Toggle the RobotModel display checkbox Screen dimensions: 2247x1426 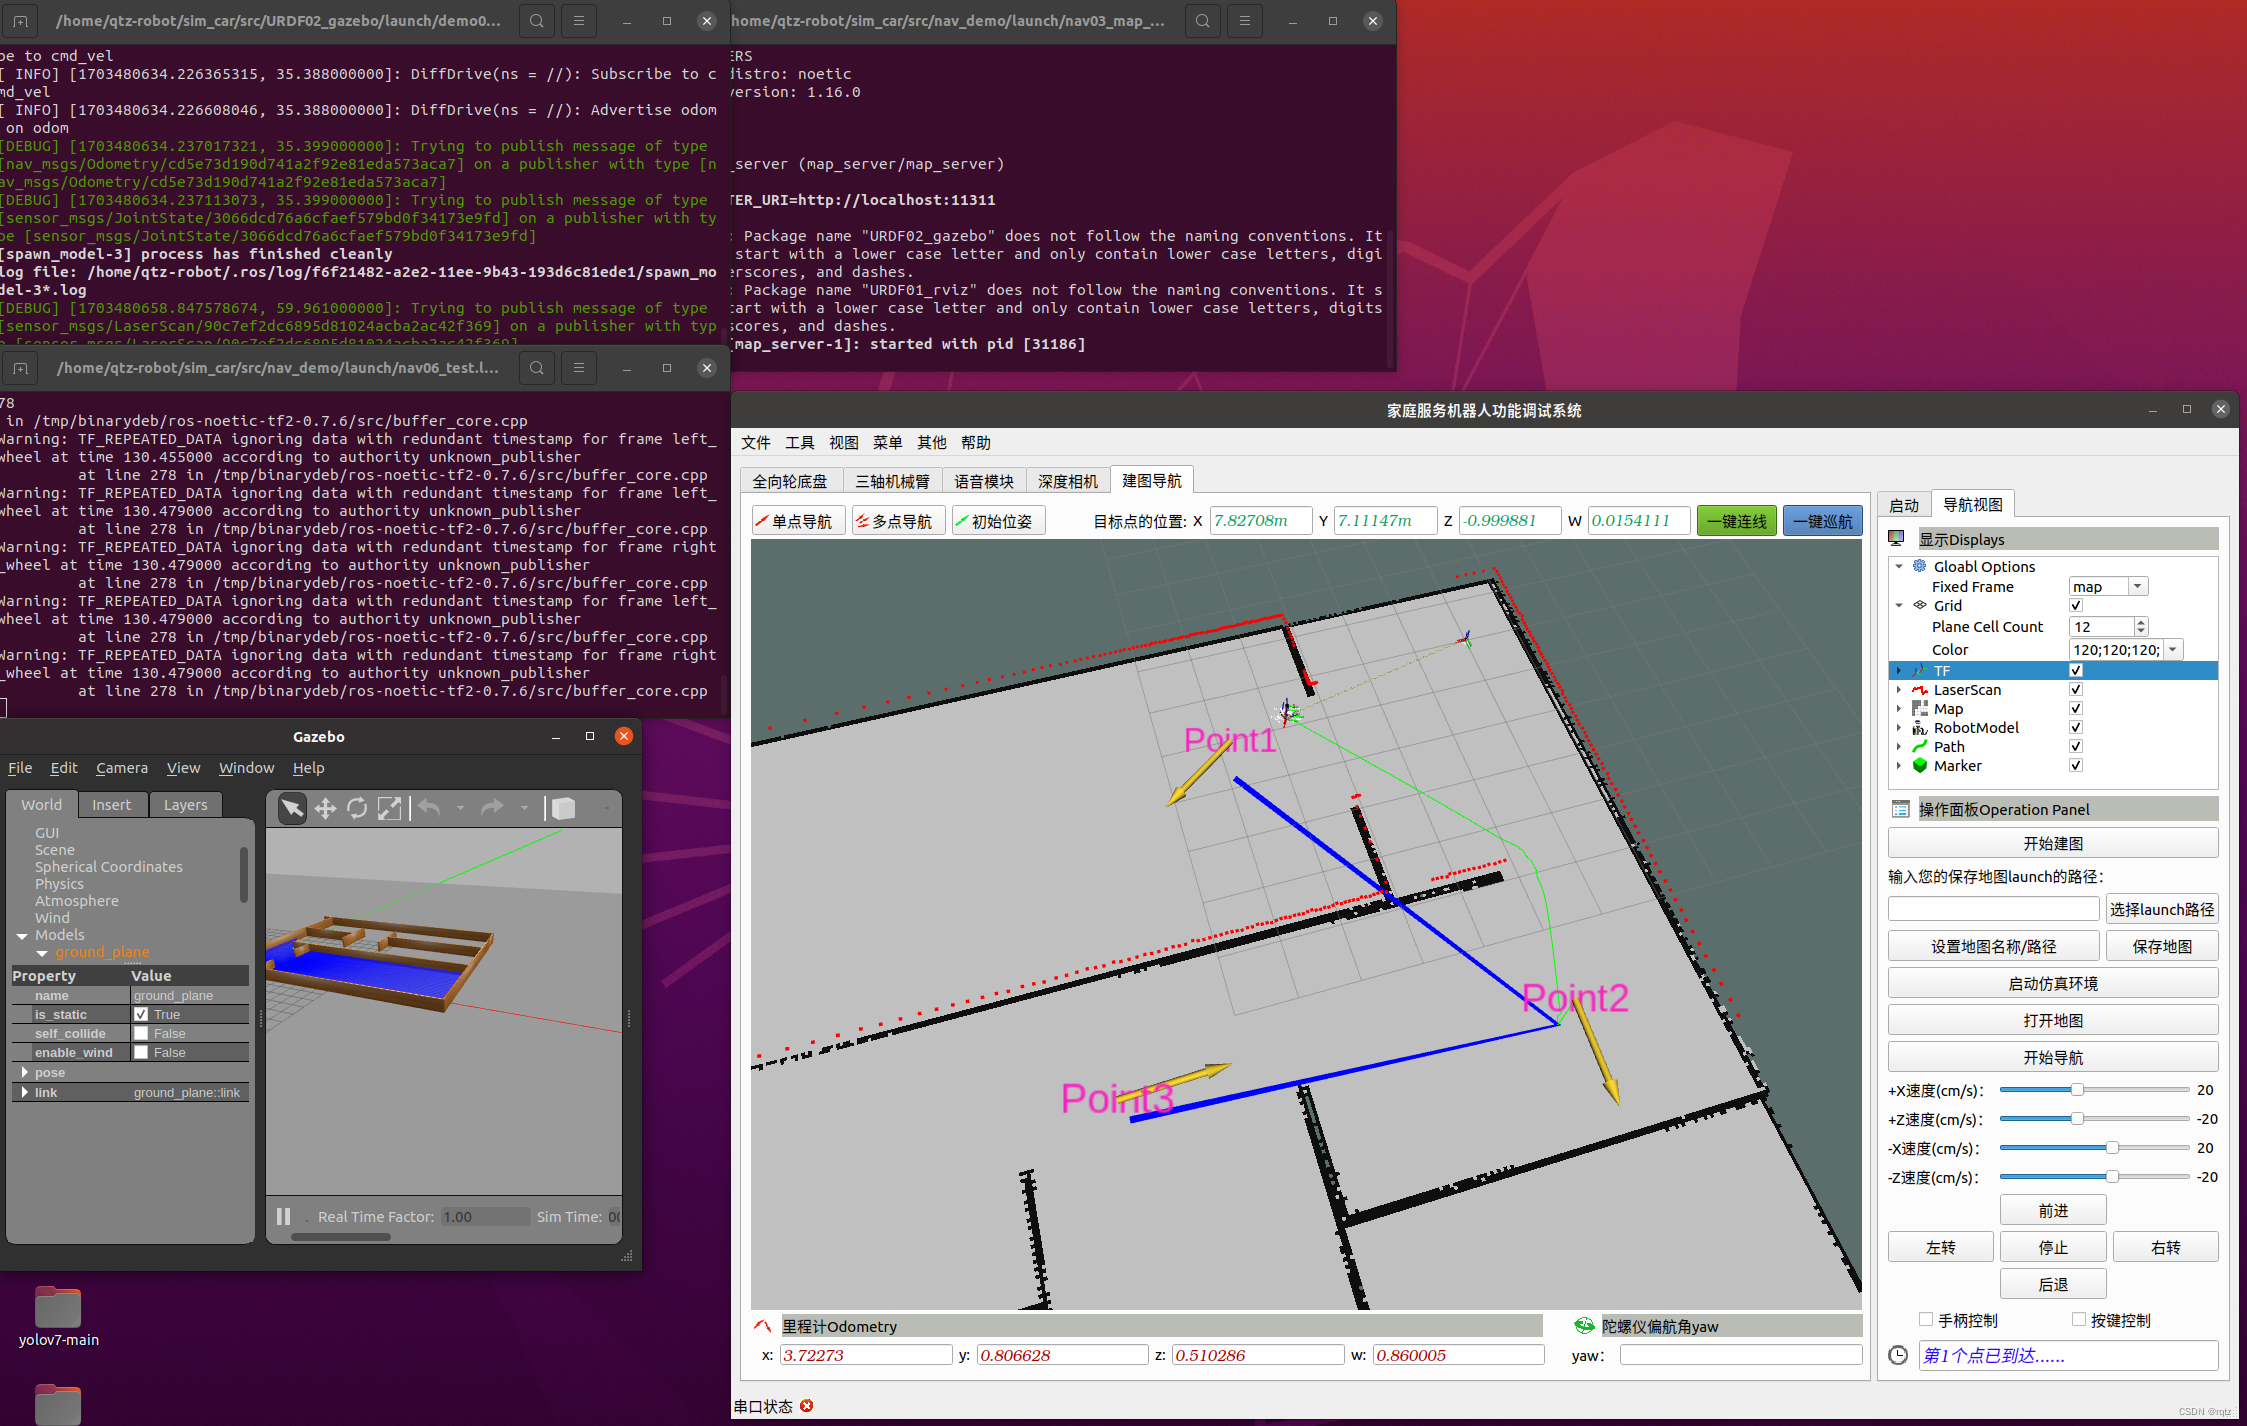[x=2076, y=728]
